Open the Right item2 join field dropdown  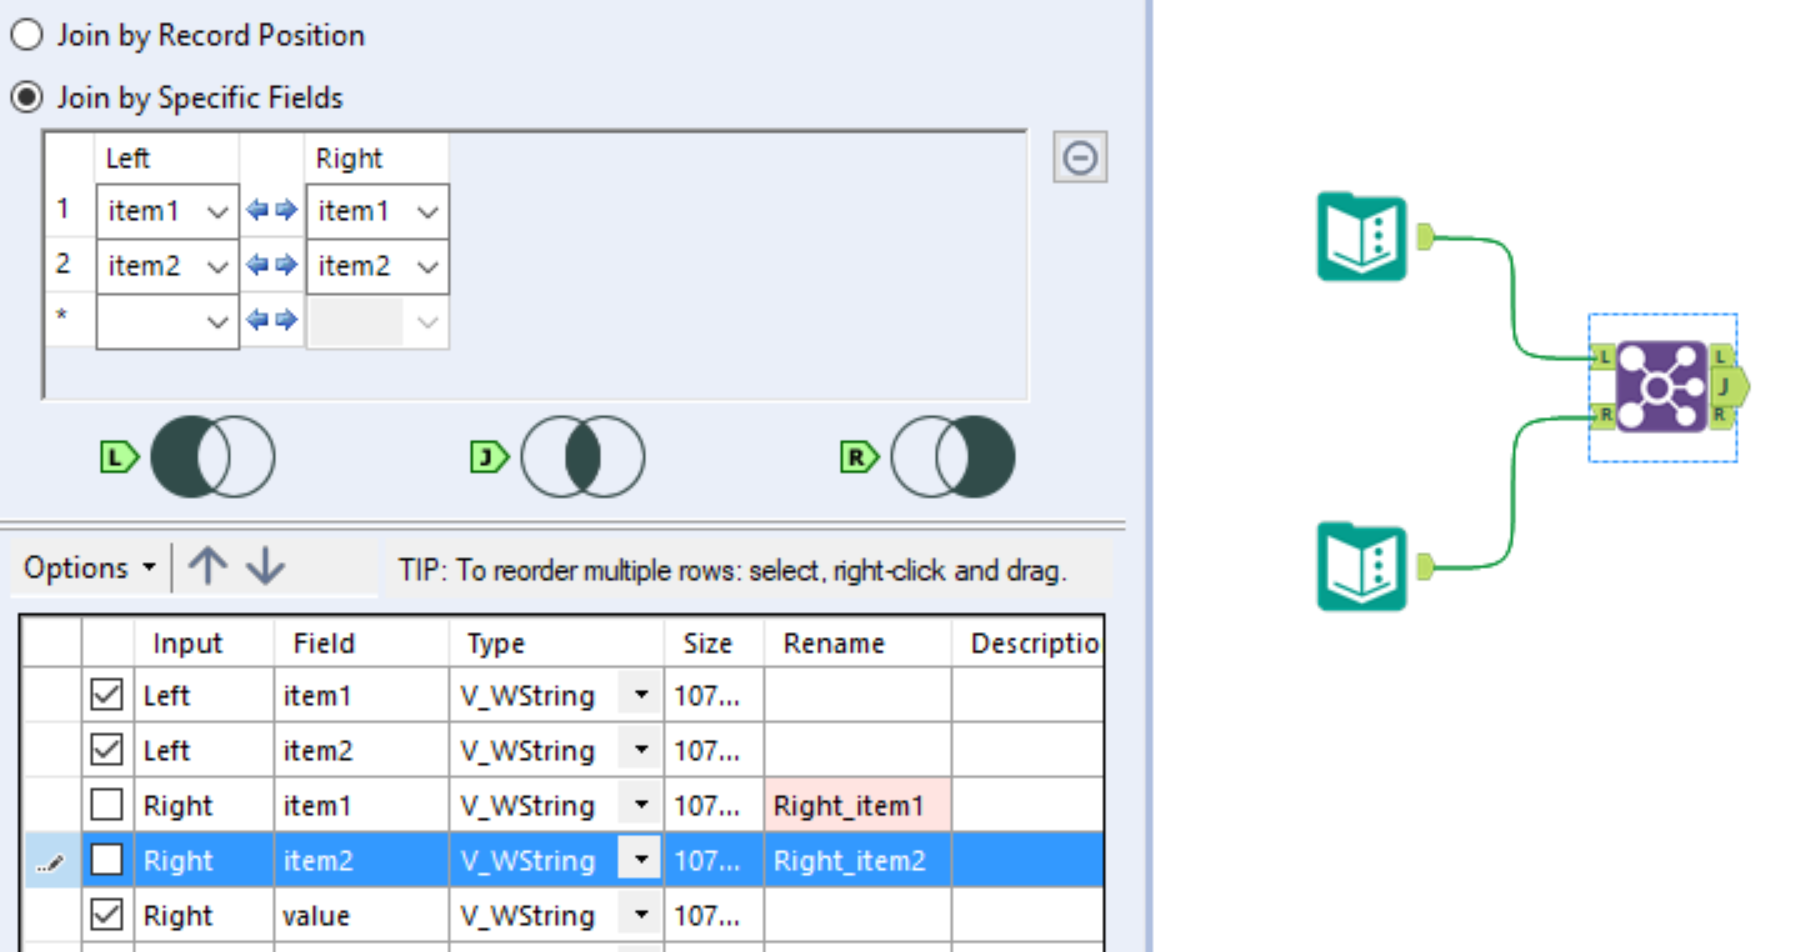point(428,265)
